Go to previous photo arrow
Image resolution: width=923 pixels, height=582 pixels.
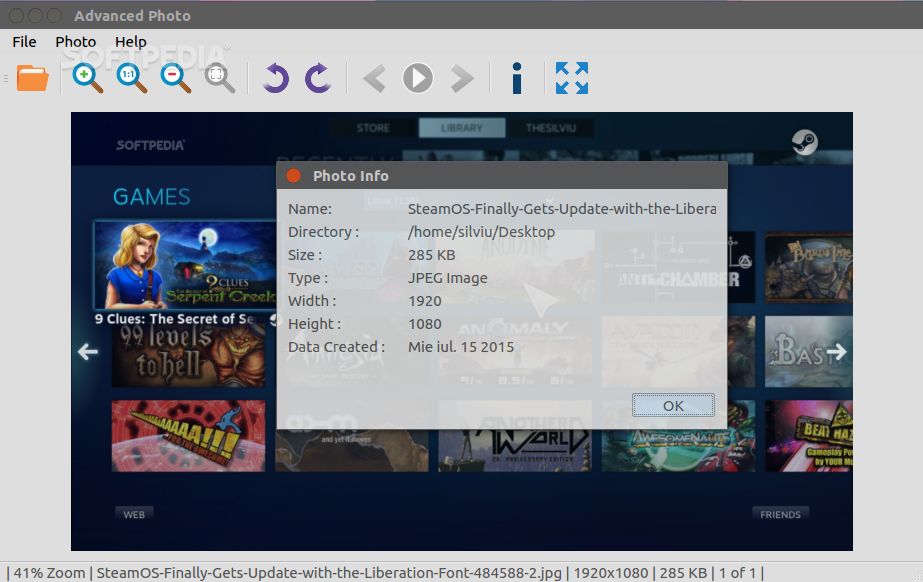click(374, 78)
